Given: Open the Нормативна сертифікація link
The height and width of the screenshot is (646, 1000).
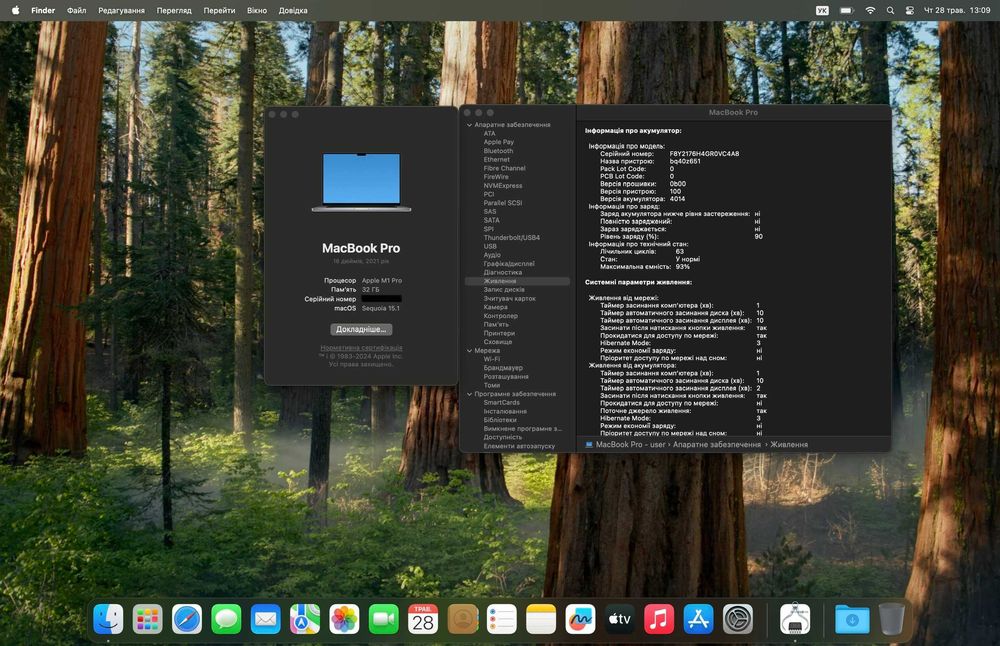Looking at the screenshot, I should tap(361, 348).
